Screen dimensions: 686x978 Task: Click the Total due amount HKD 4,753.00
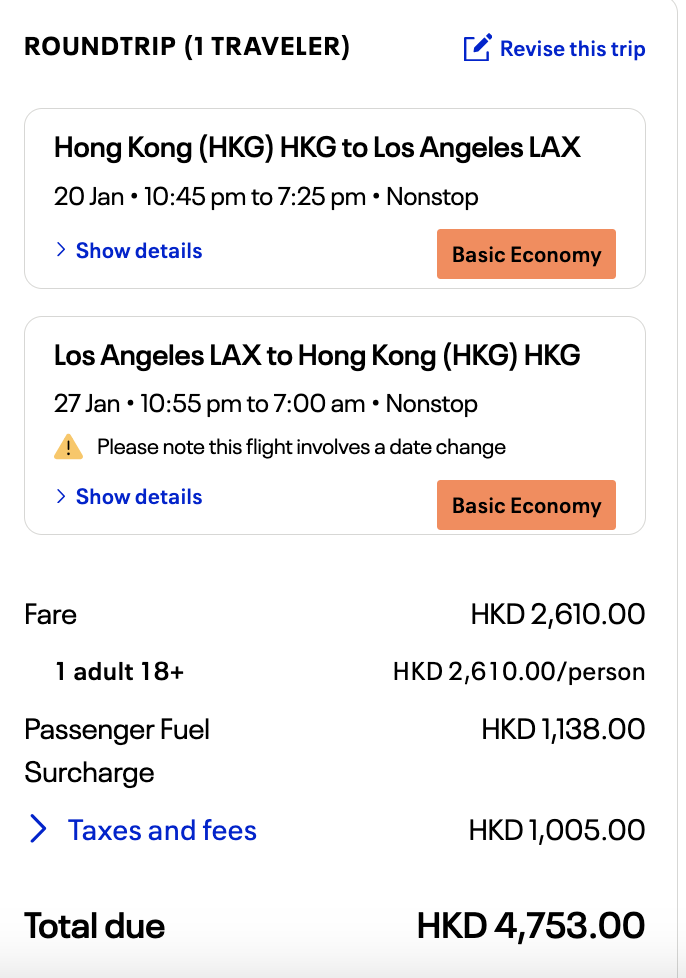[530, 926]
